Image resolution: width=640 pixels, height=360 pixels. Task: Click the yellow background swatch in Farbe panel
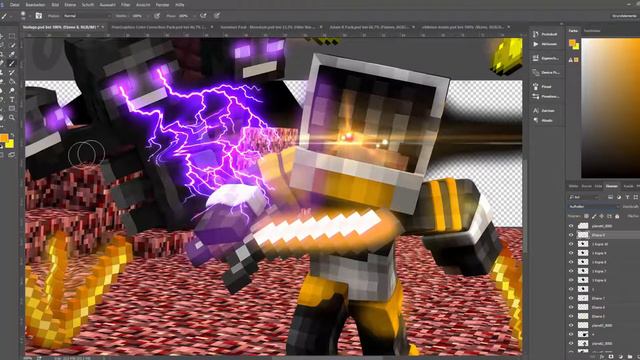(x=576, y=46)
